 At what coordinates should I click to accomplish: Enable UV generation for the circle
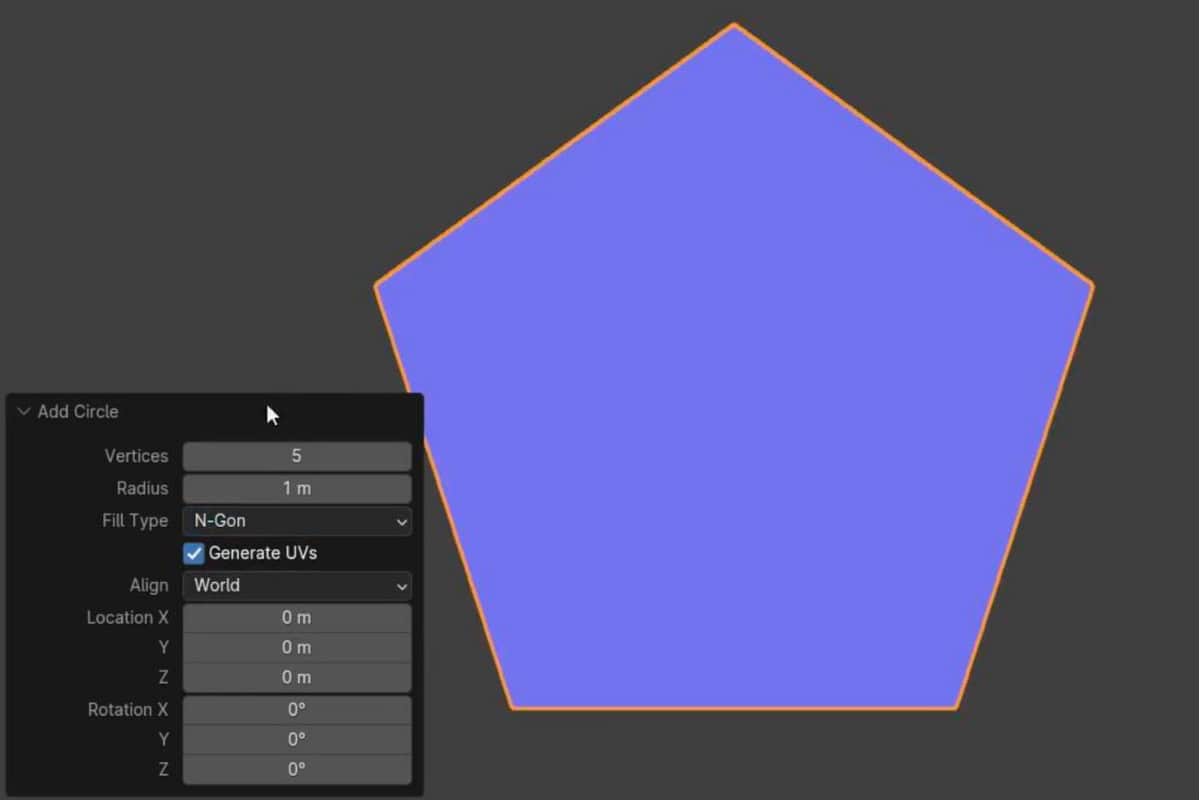(193, 553)
